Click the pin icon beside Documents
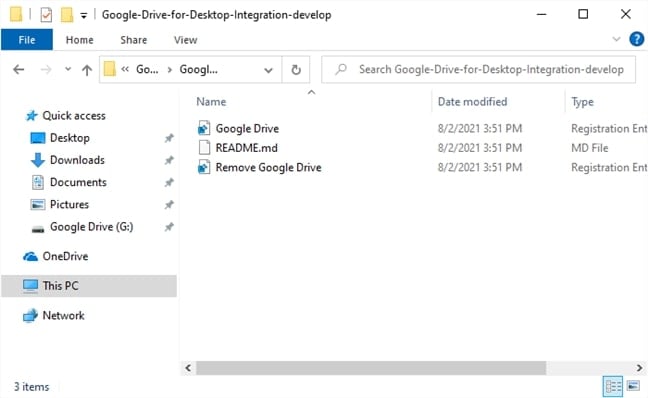 [169, 183]
